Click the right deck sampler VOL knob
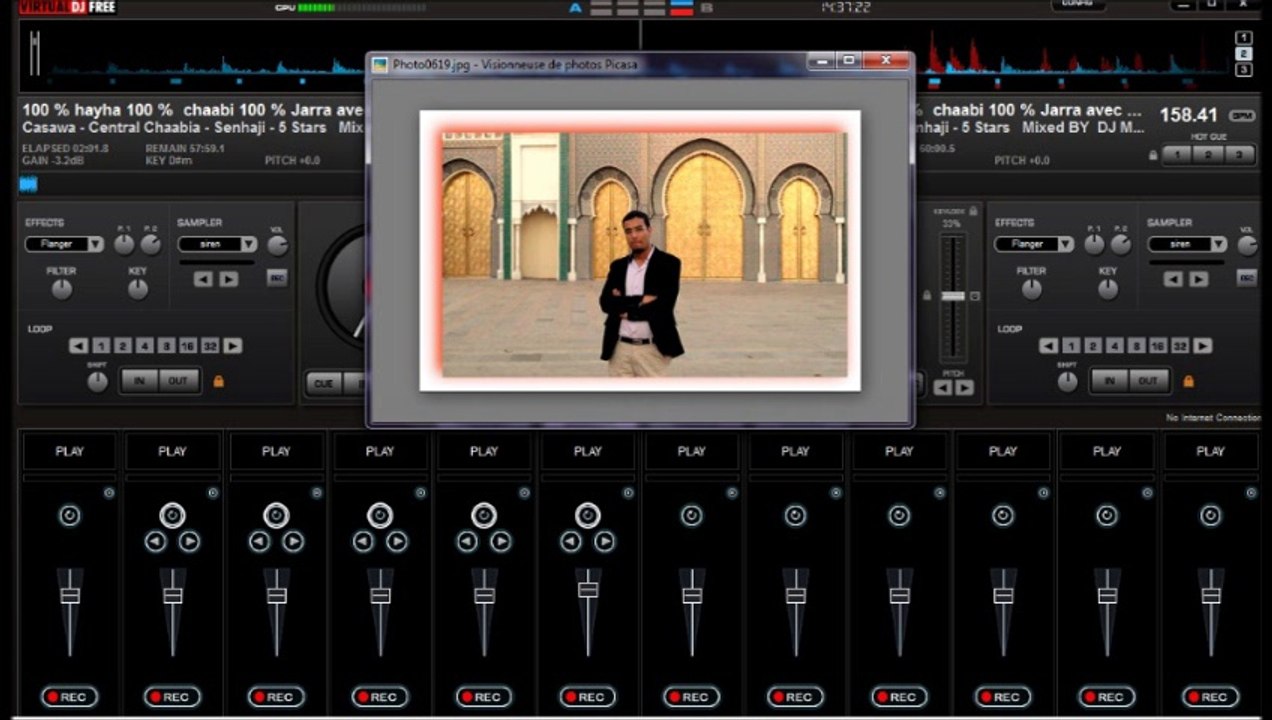Viewport: 1272px width, 720px height. [x=1247, y=245]
